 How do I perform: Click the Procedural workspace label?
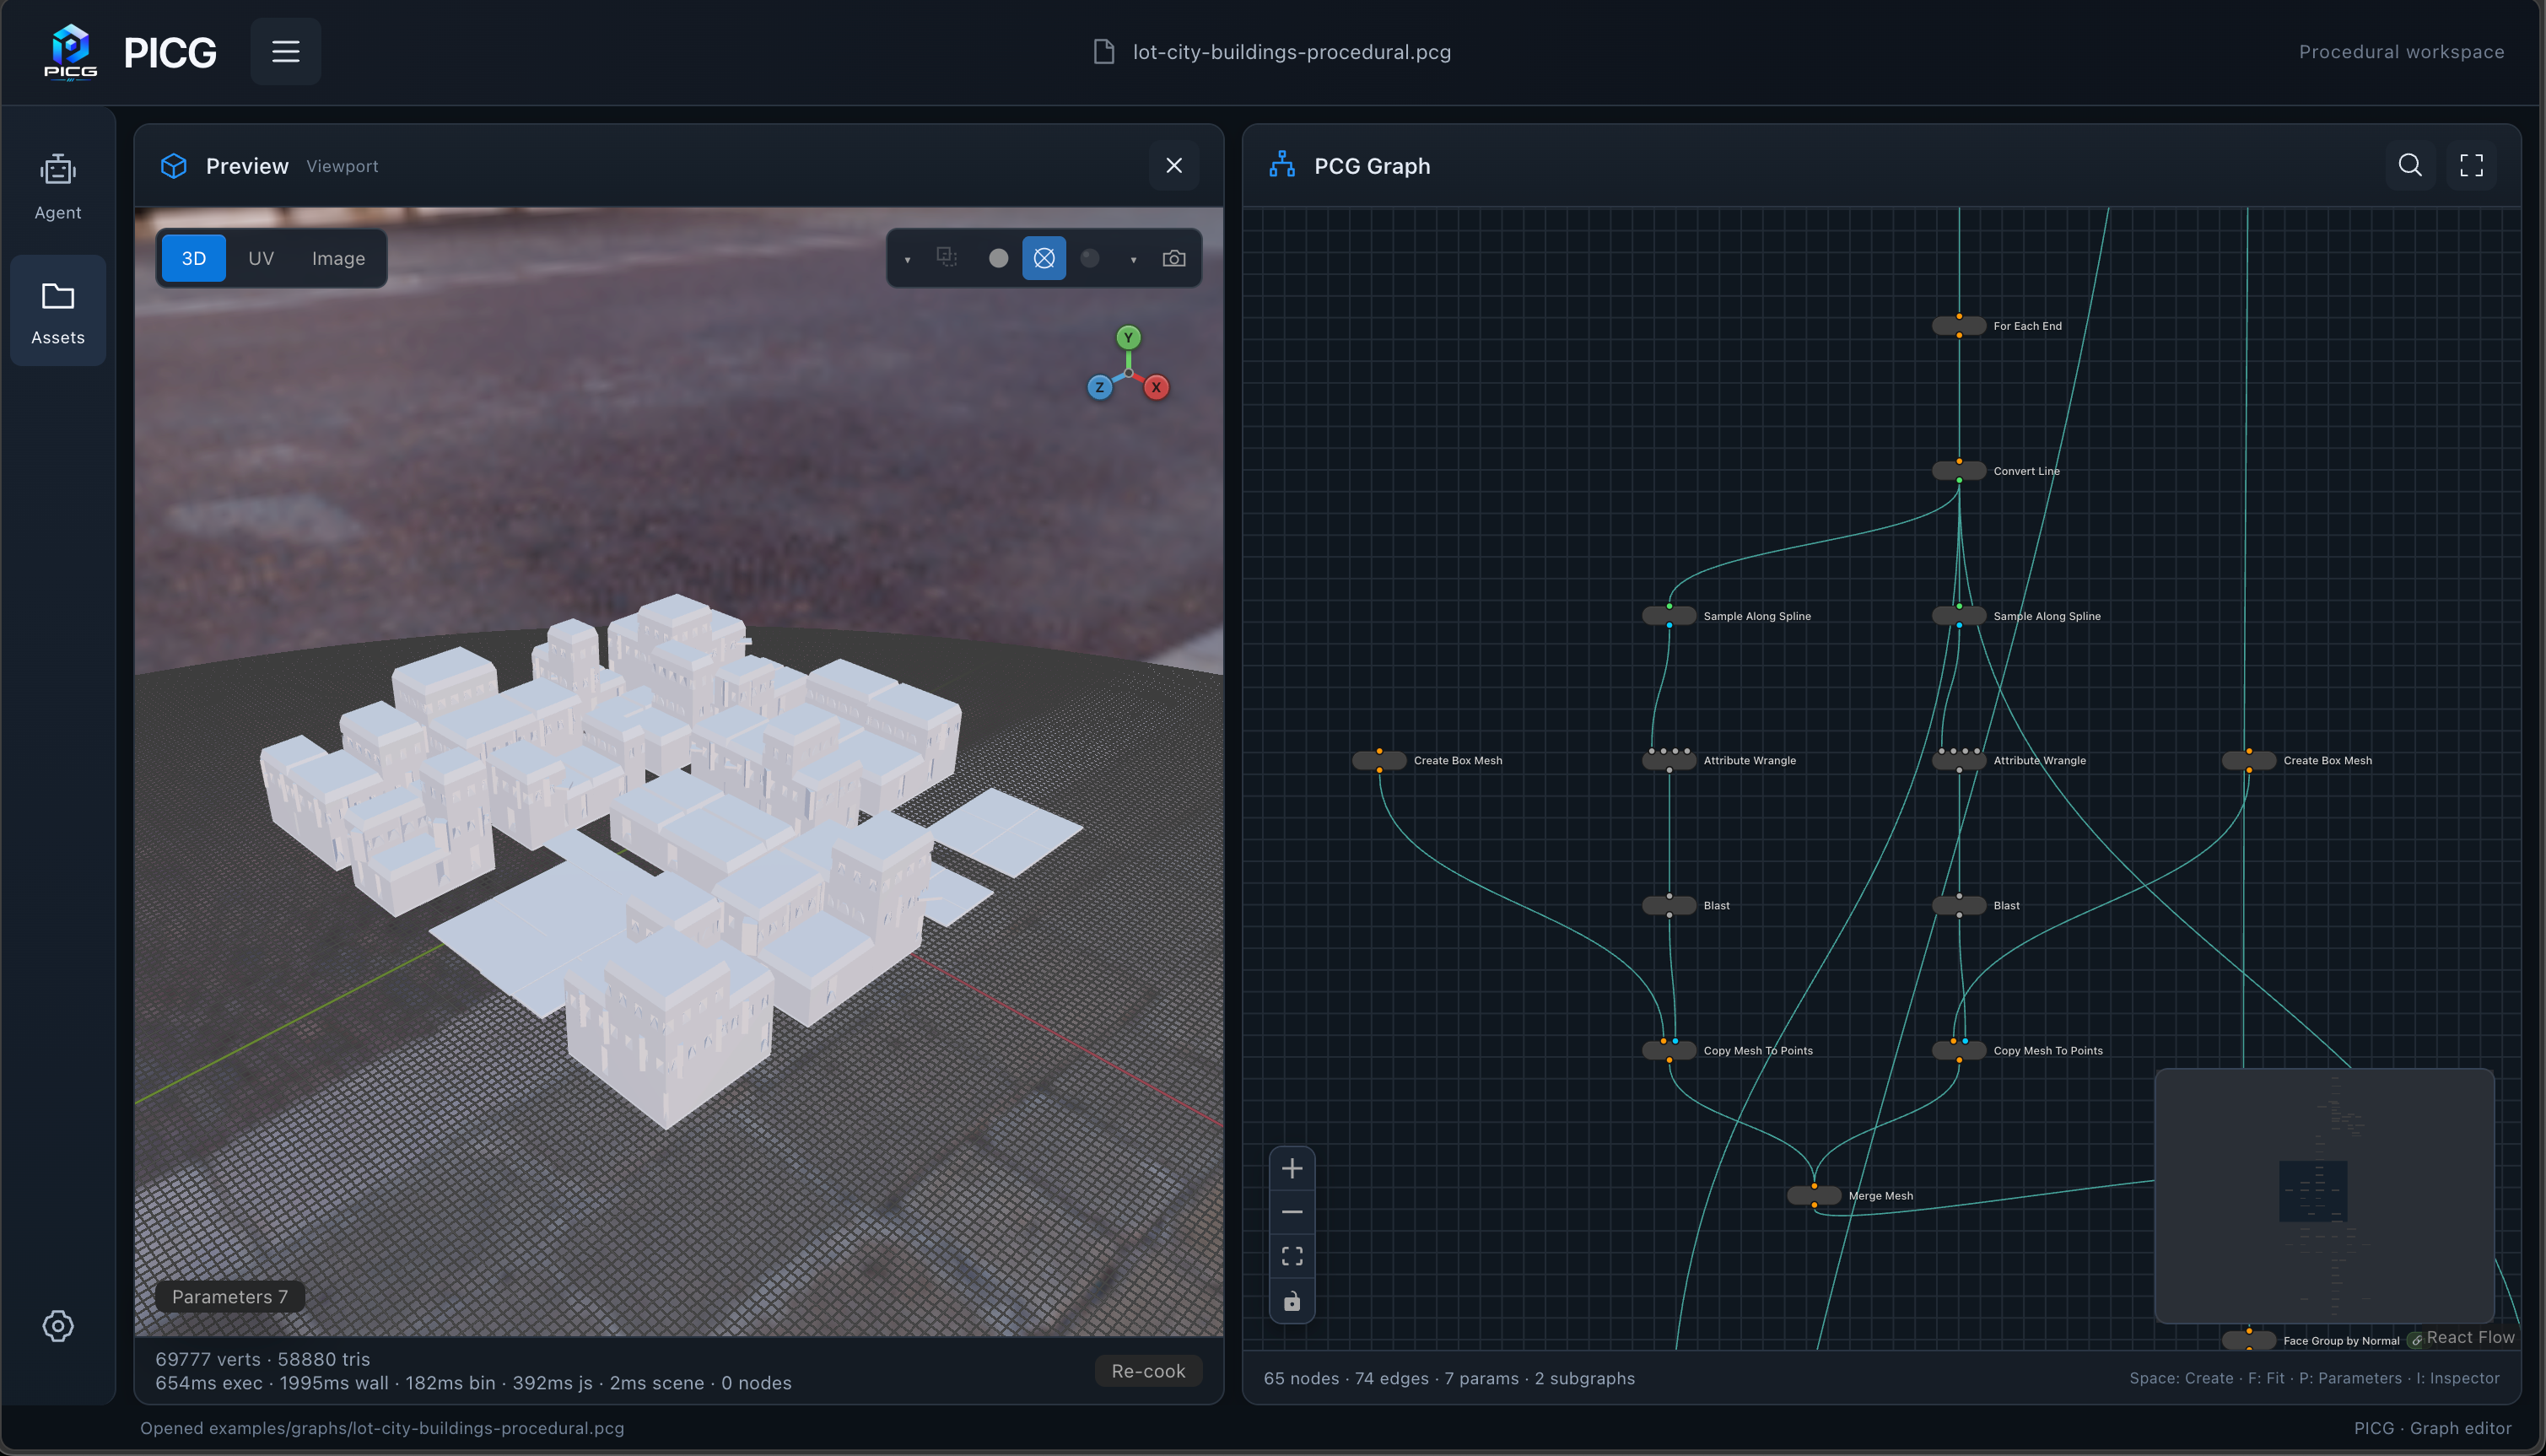2401,52
